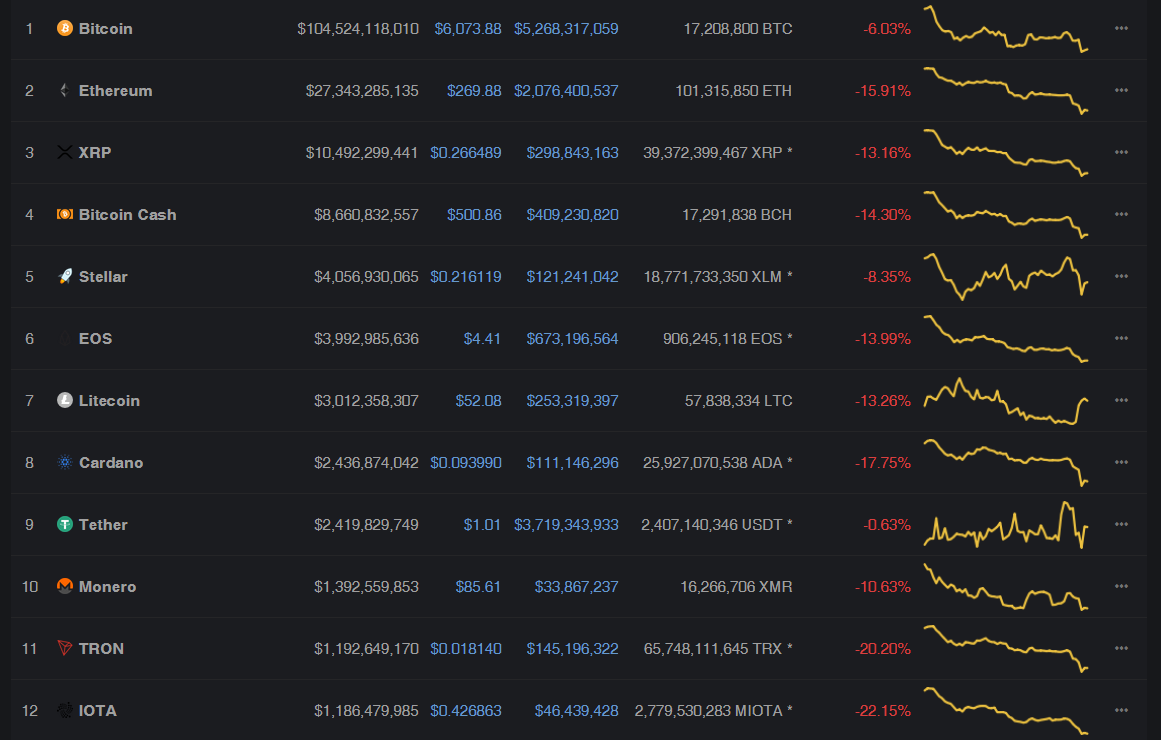Click the XRP logo icon
Viewport: 1161px width, 740px height.
point(65,153)
